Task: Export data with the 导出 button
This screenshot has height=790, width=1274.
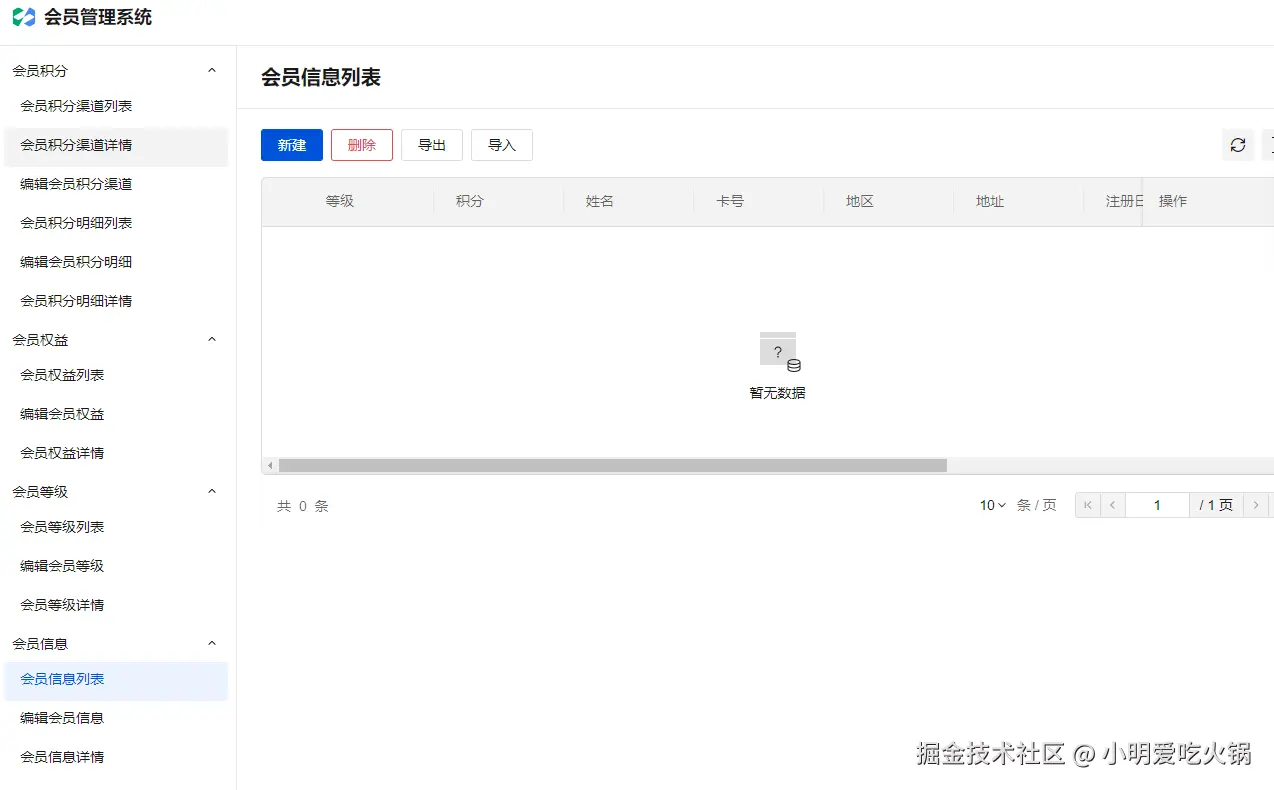Action: pos(431,145)
